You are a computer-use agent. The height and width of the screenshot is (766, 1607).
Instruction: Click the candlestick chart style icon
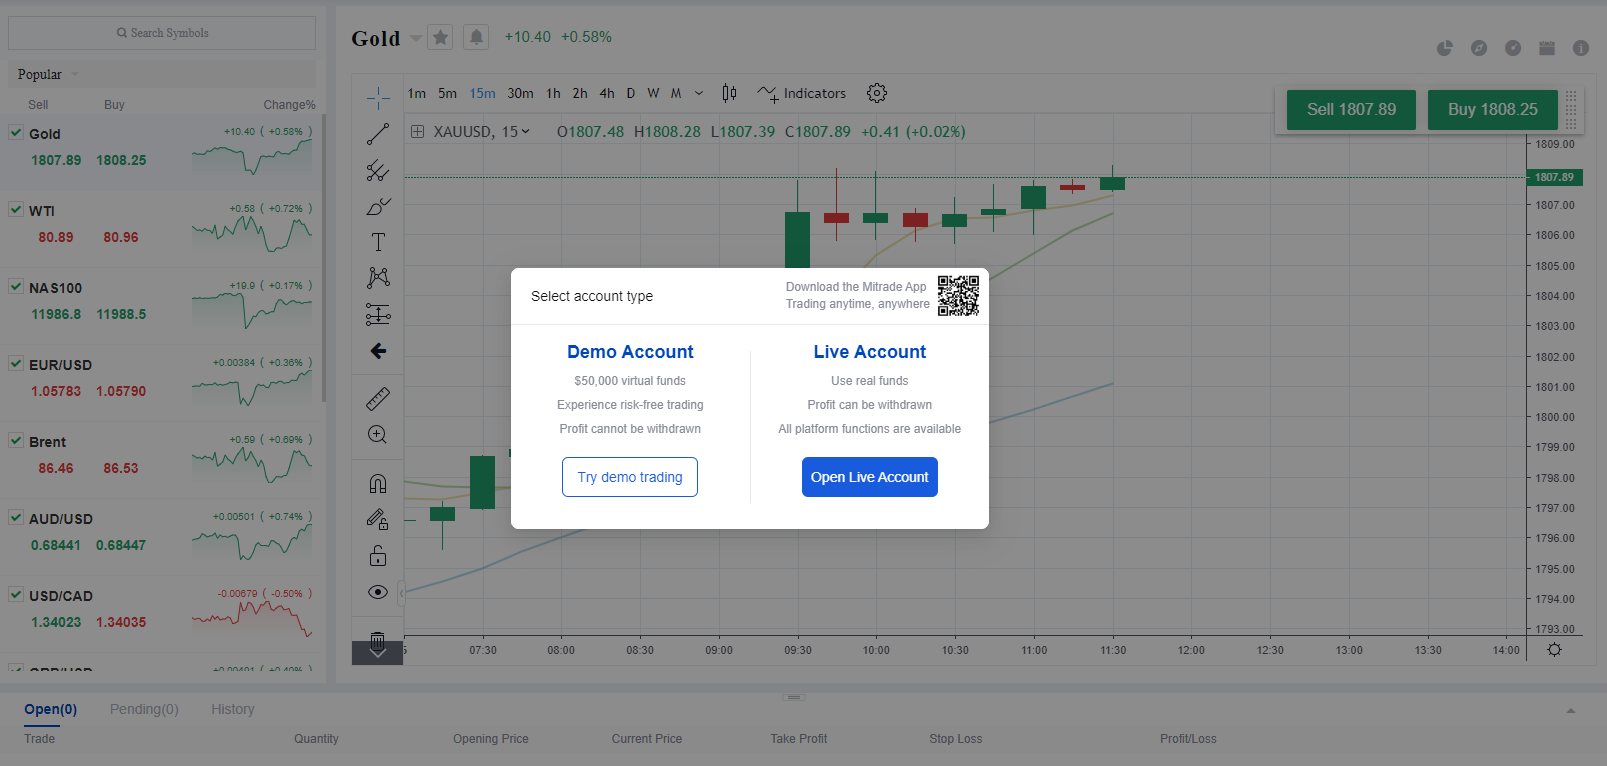point(729,93)
